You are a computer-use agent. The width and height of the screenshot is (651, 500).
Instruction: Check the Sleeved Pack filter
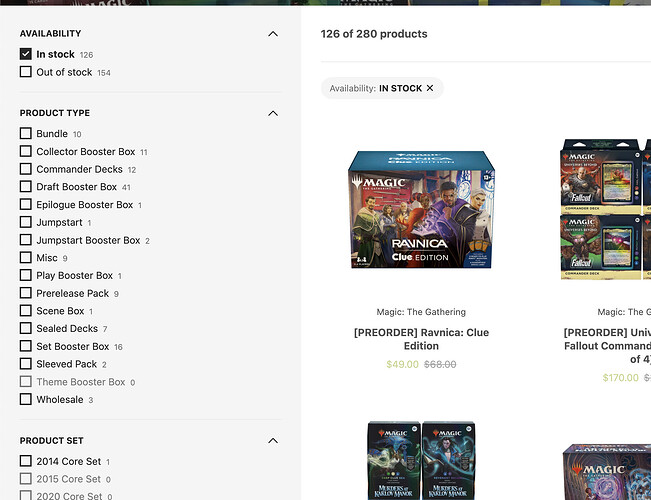26,364
